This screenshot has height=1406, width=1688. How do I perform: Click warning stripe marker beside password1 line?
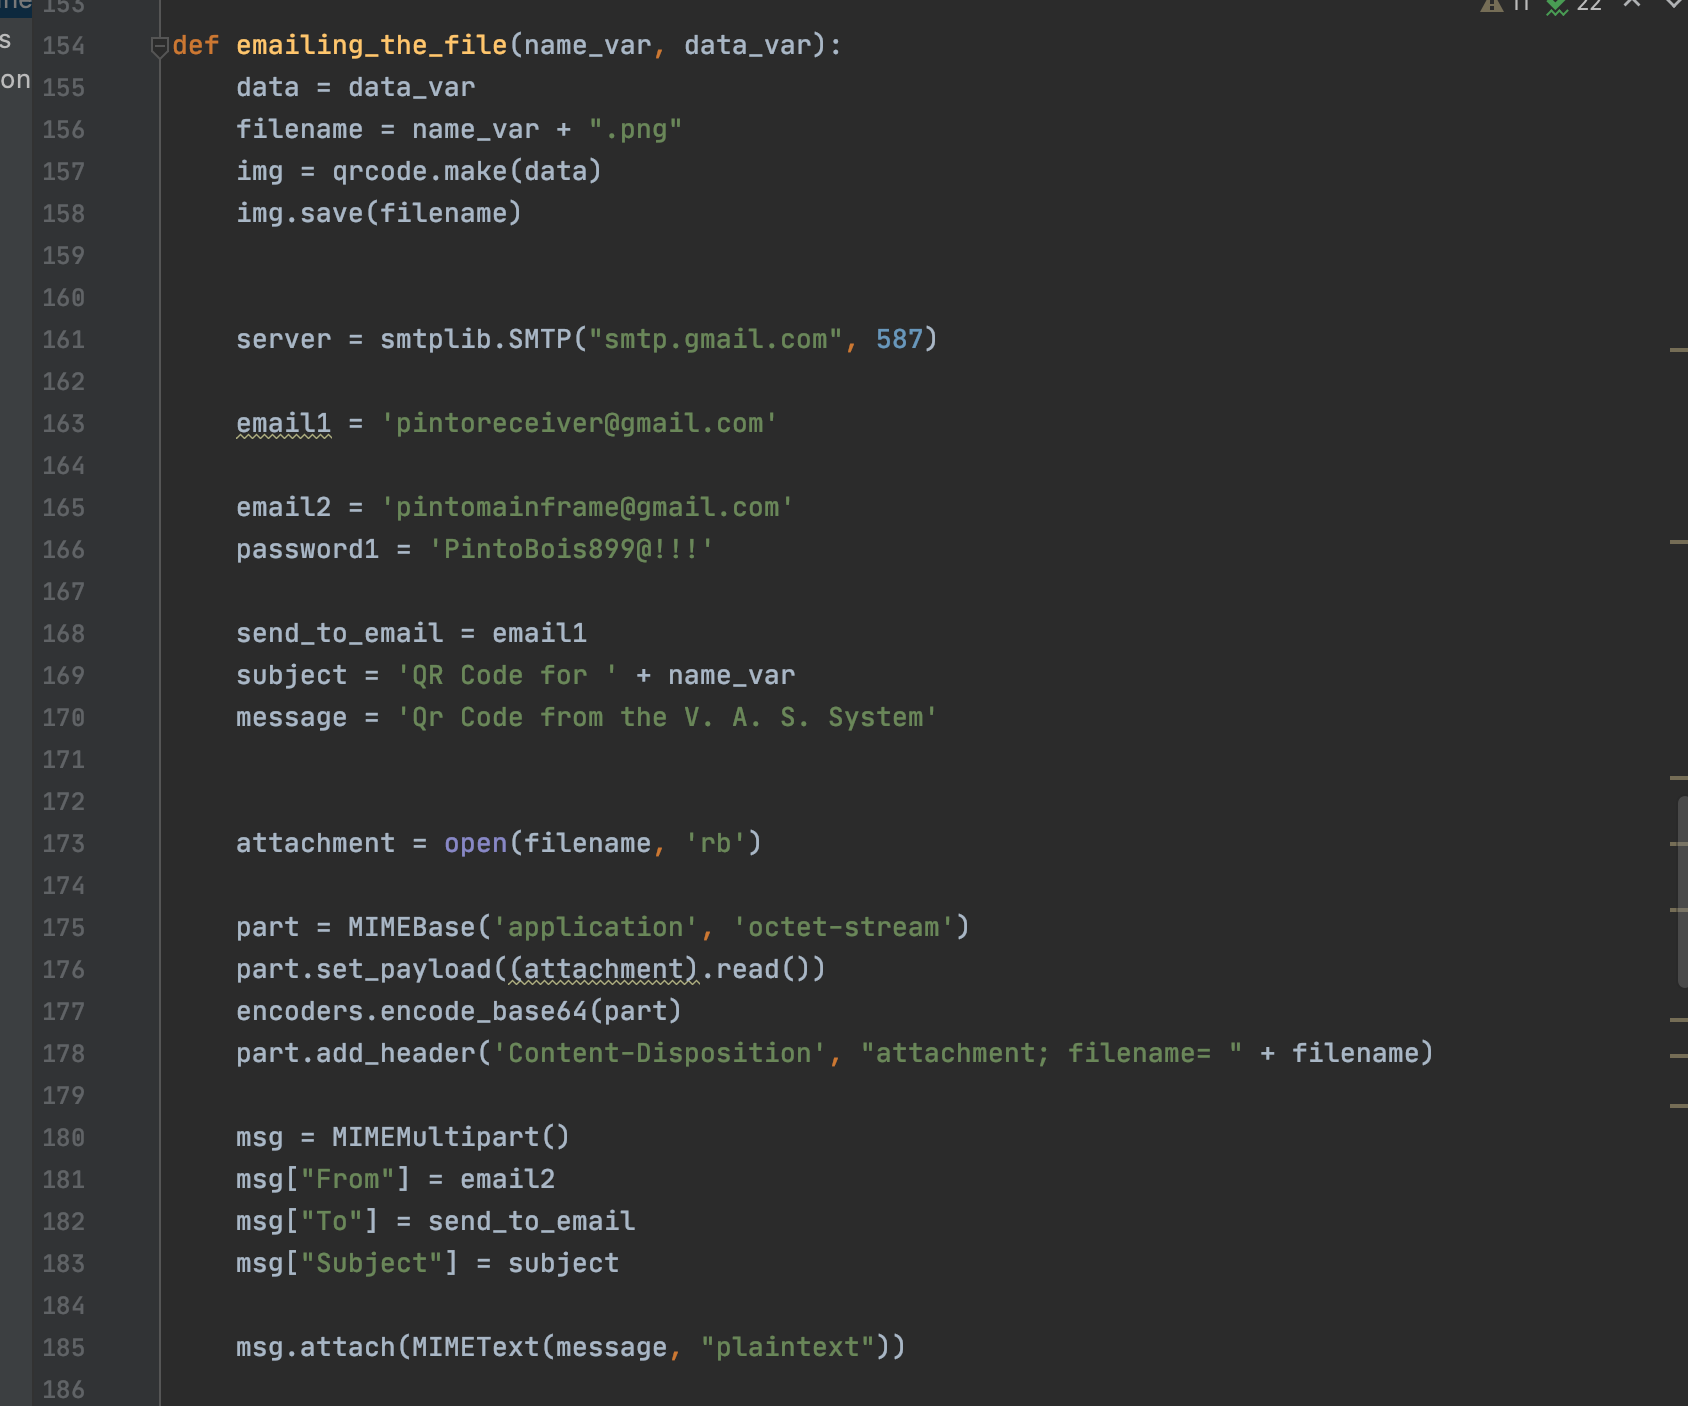(1678, 542)
